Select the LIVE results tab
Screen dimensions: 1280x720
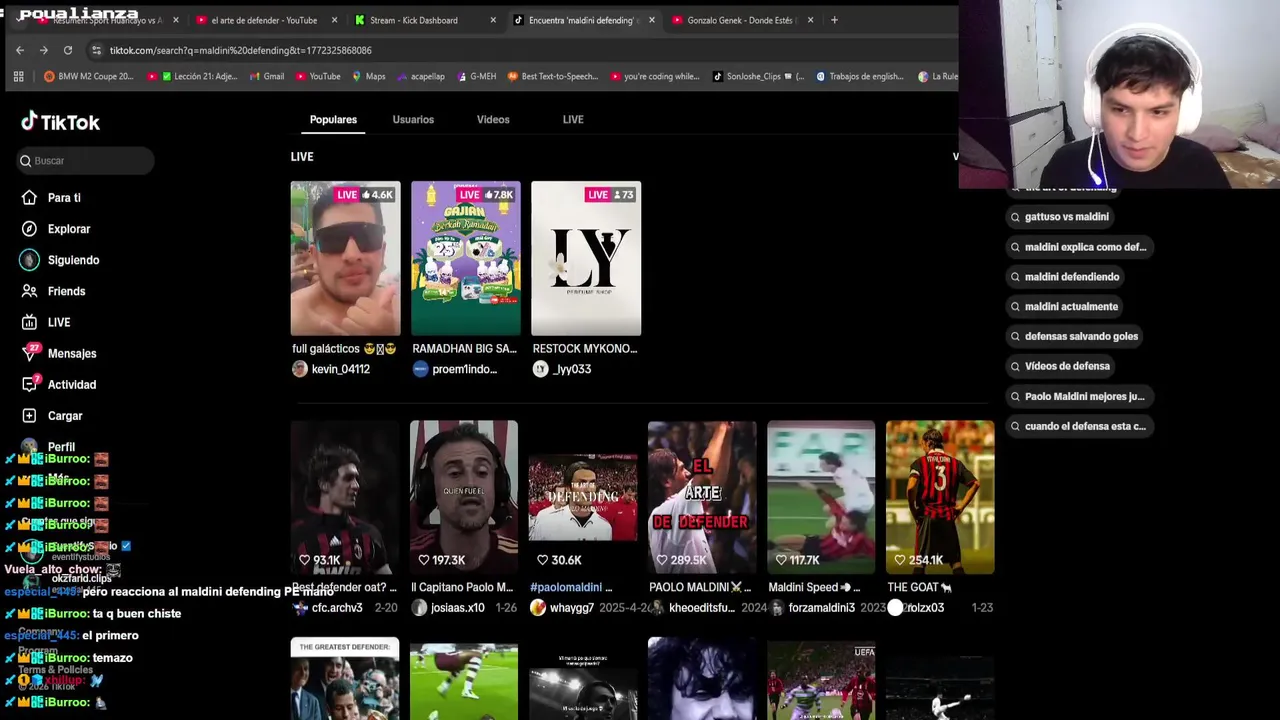573,120
